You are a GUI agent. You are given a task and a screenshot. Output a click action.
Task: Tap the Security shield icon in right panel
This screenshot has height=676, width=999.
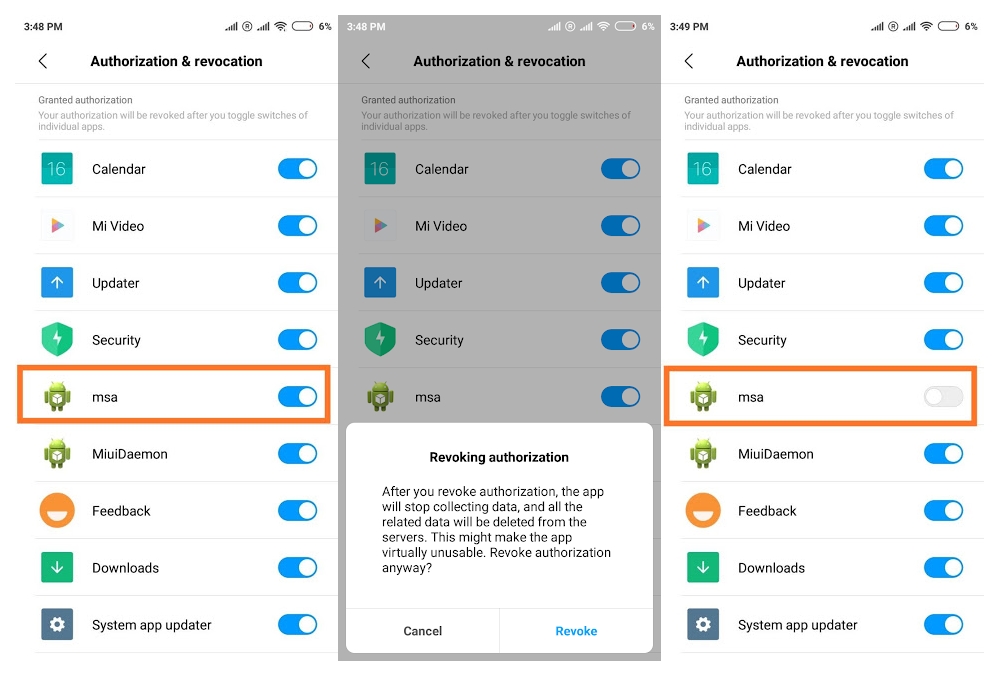[703, 339]
